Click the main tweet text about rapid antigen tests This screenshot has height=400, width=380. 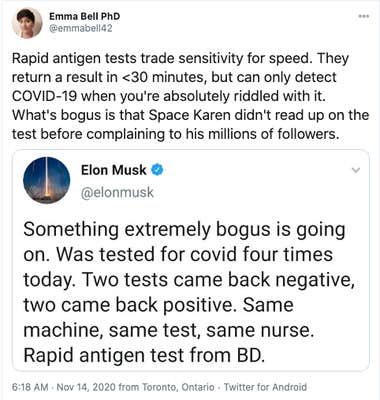point(191,96)
